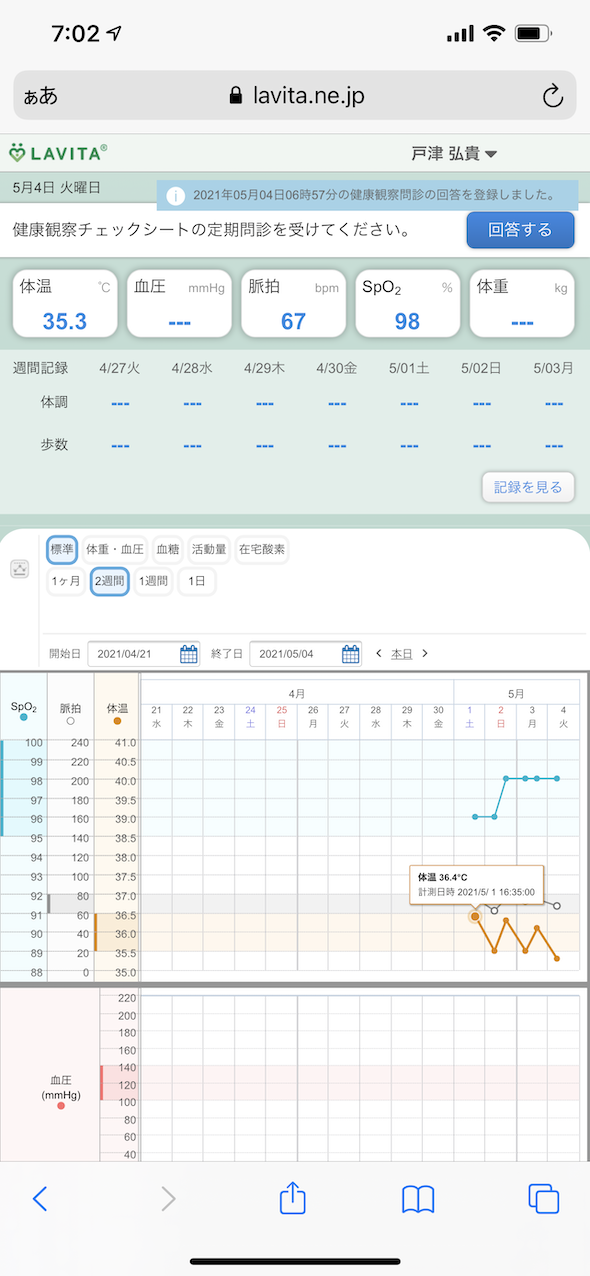Image resolution: width=590 pixels, height=1276 pixels.
Task: Expand the 戸津 弘貴 user dropdown
Action: (x=454, y=153)
